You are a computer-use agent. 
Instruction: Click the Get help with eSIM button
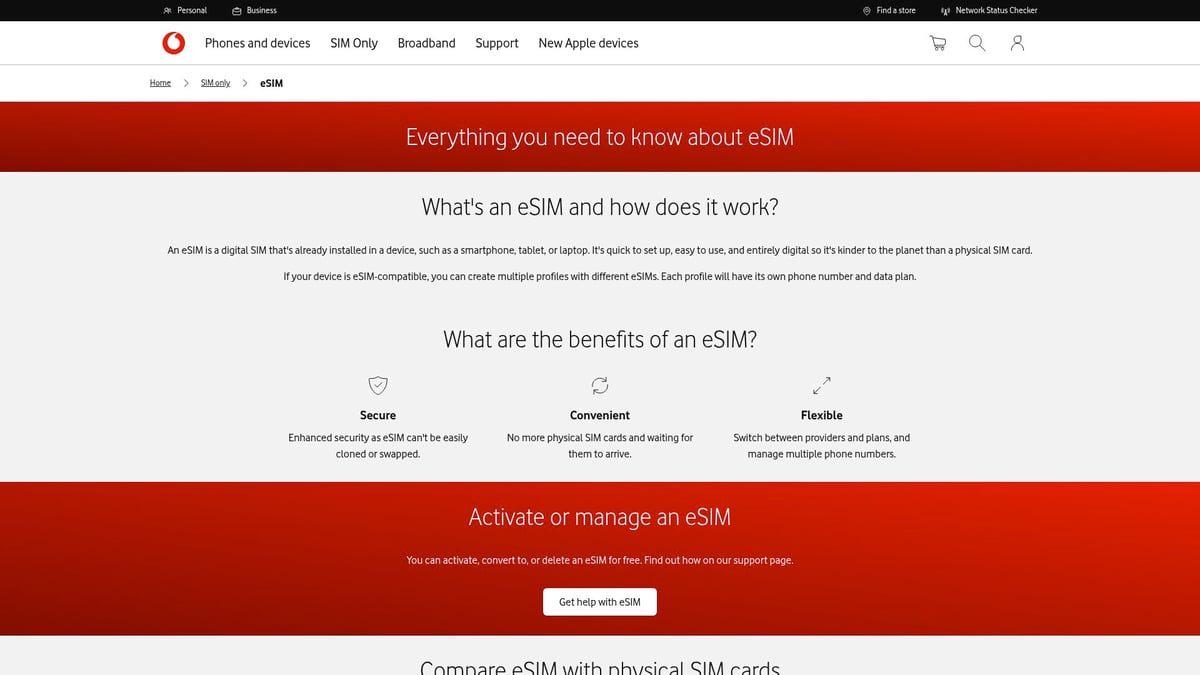599,601
